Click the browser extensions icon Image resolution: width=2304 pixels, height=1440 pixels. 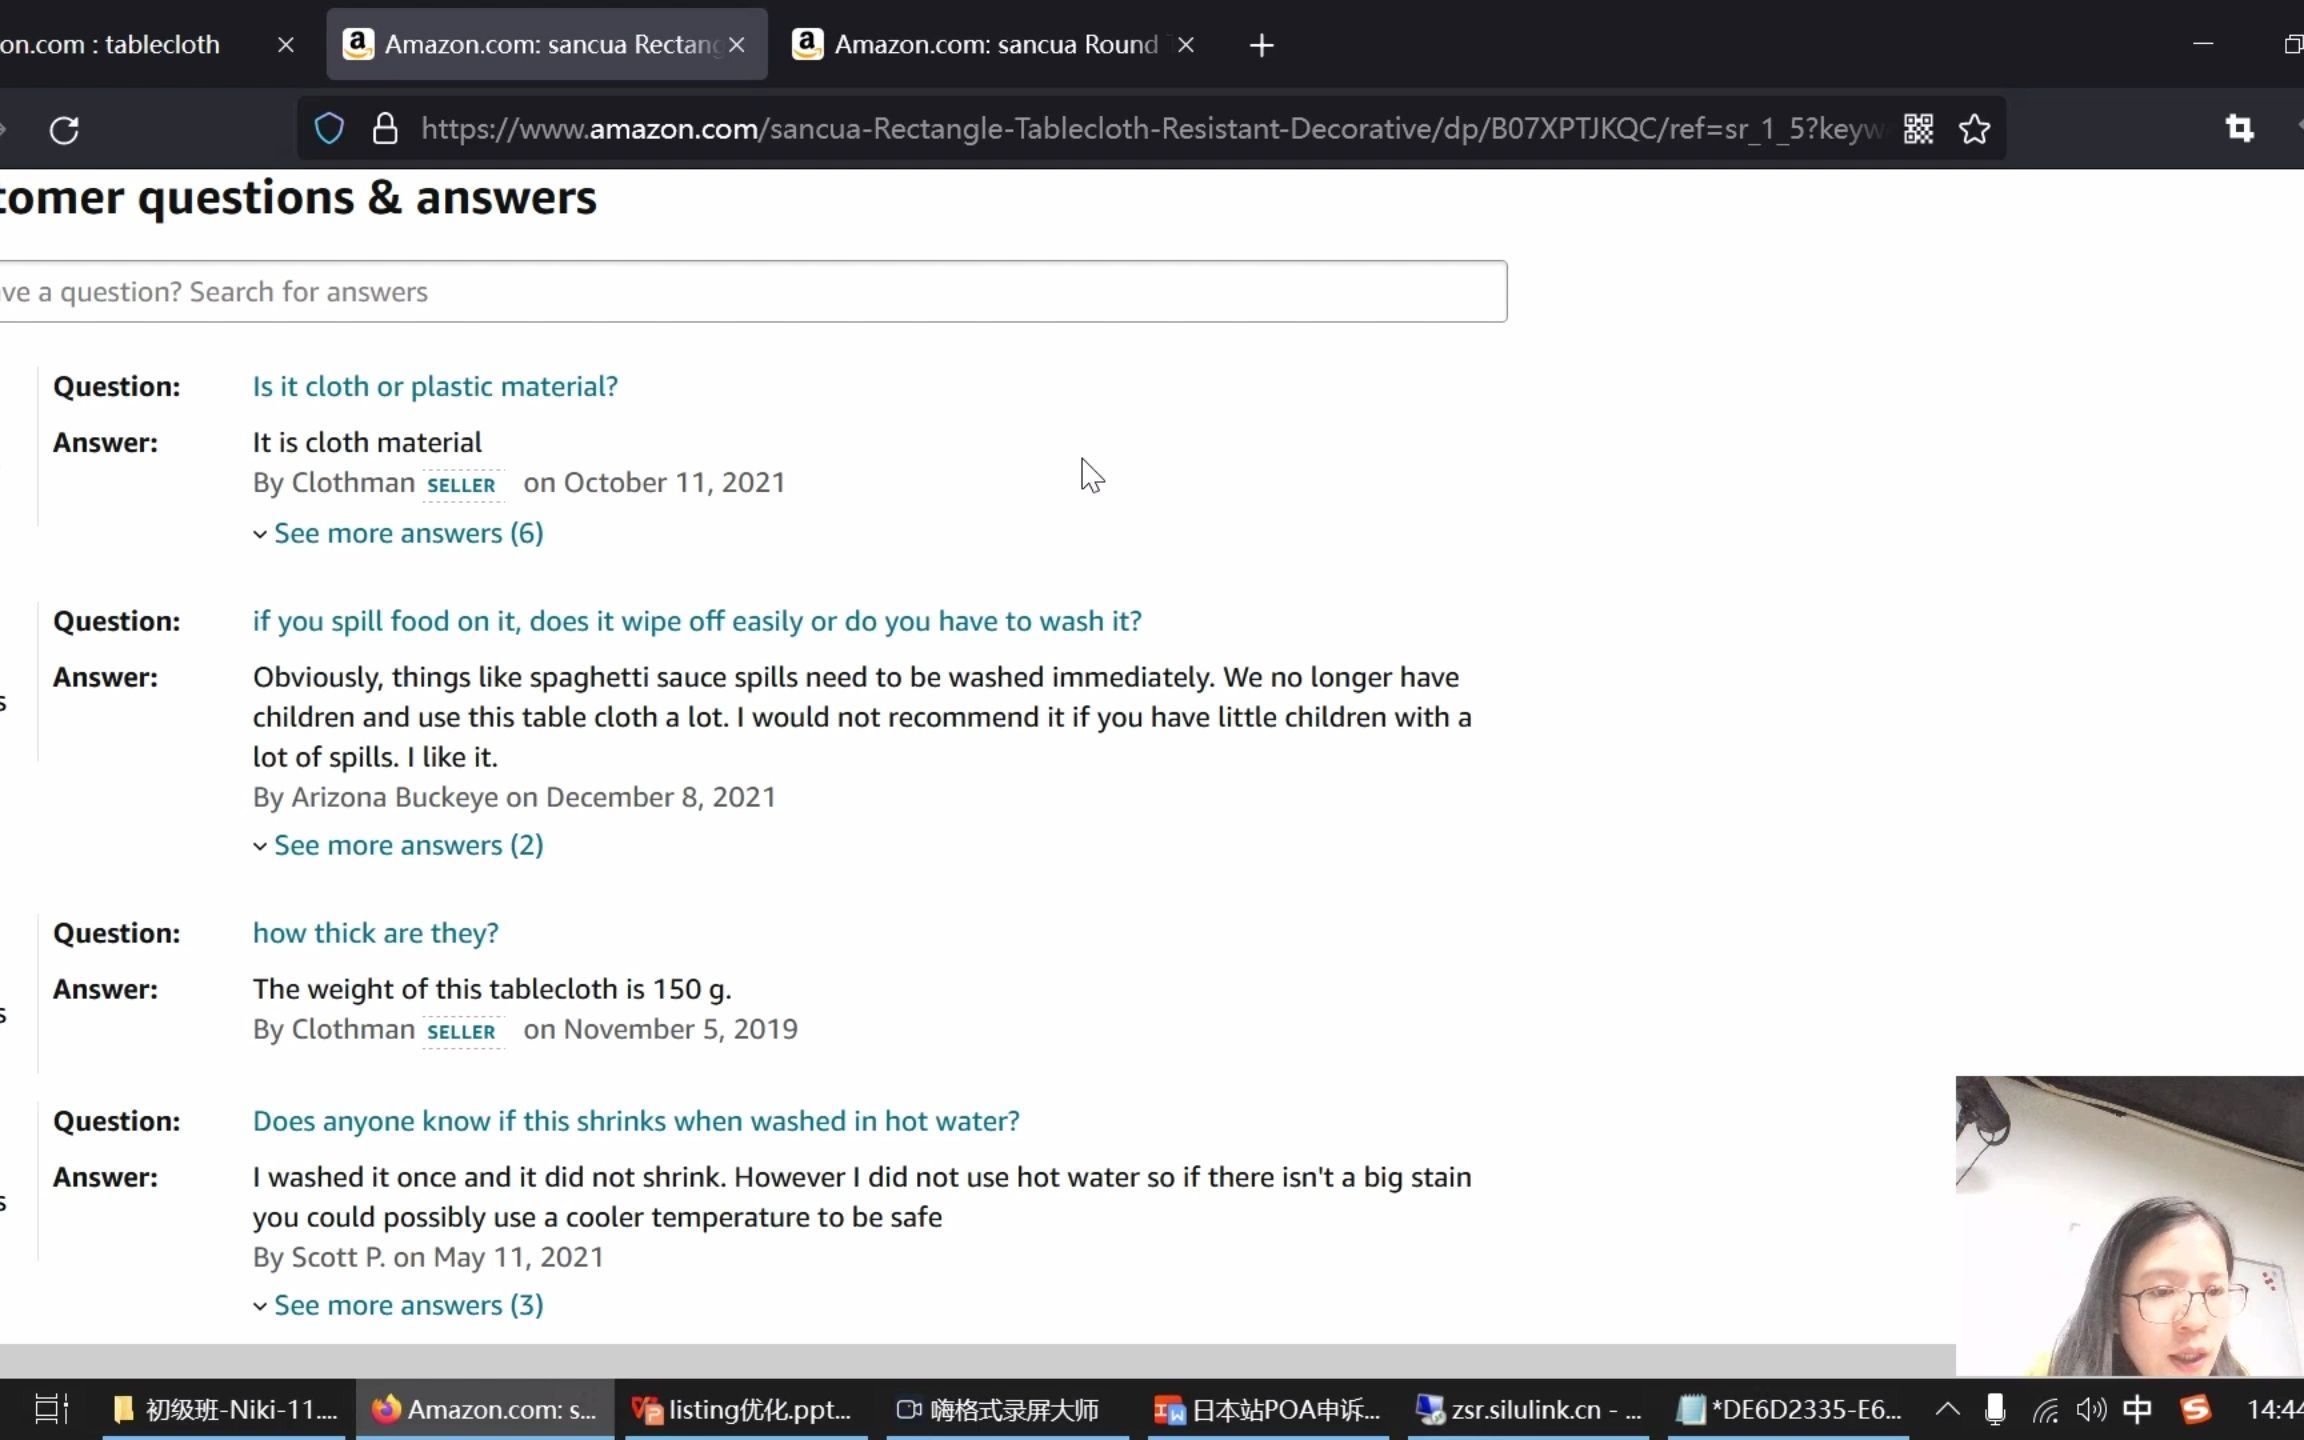(x=2241, y=129)
